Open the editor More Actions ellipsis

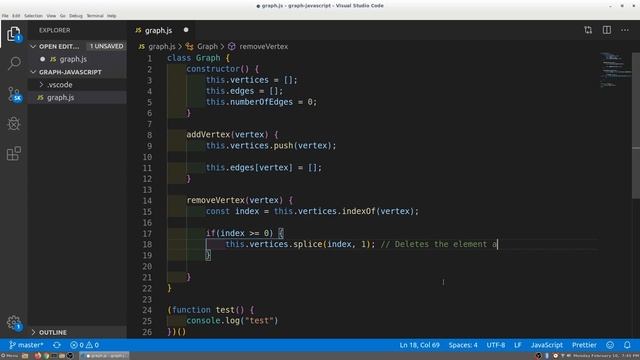coord(625,30)
